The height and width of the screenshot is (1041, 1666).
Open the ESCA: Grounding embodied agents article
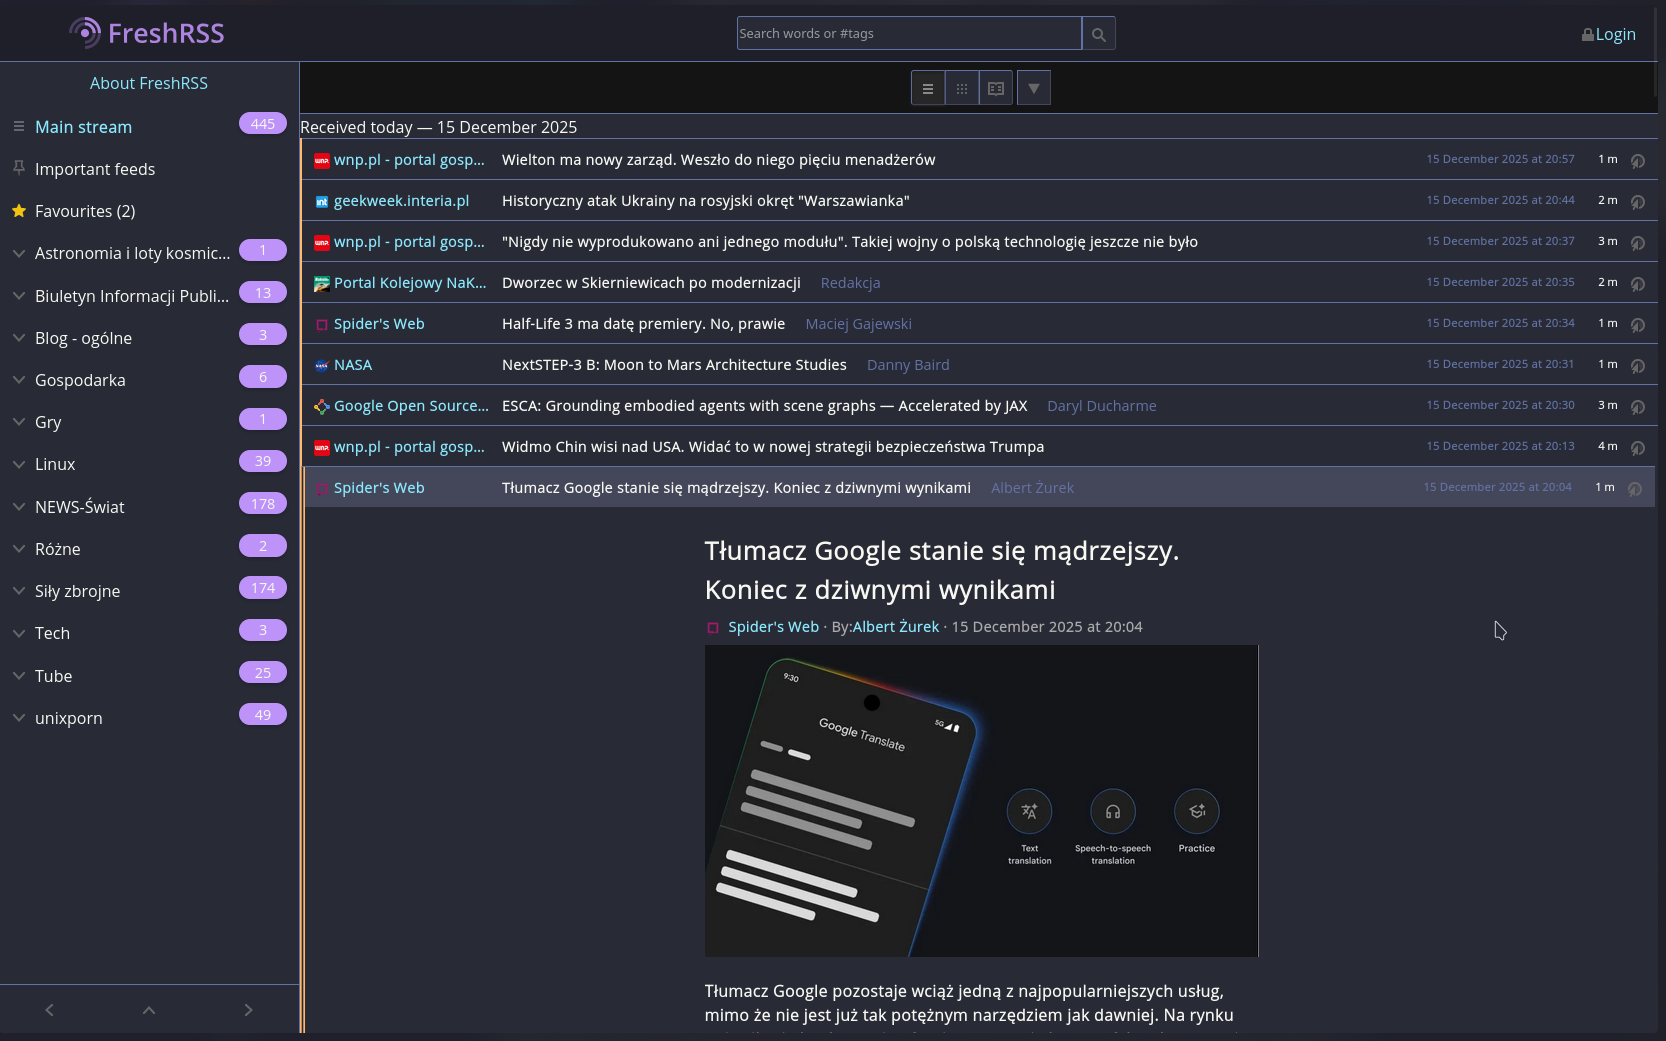coord(765,406)
